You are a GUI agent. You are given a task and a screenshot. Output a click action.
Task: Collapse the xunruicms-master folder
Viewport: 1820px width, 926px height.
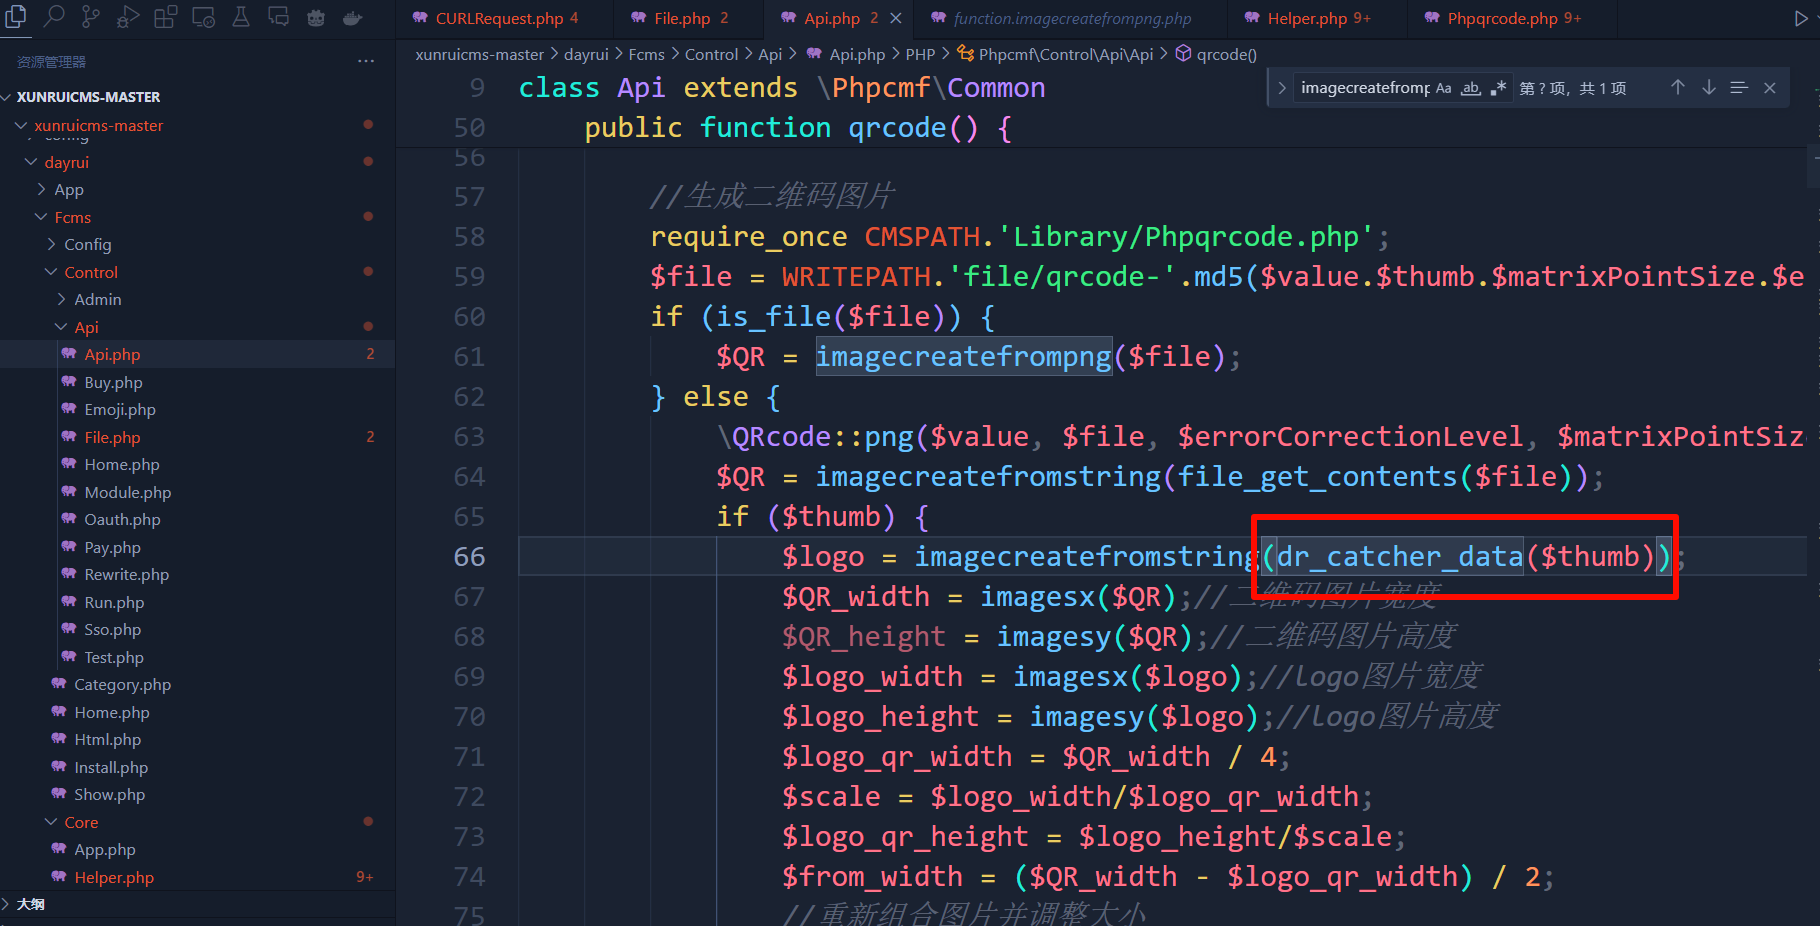coord(98,126)
